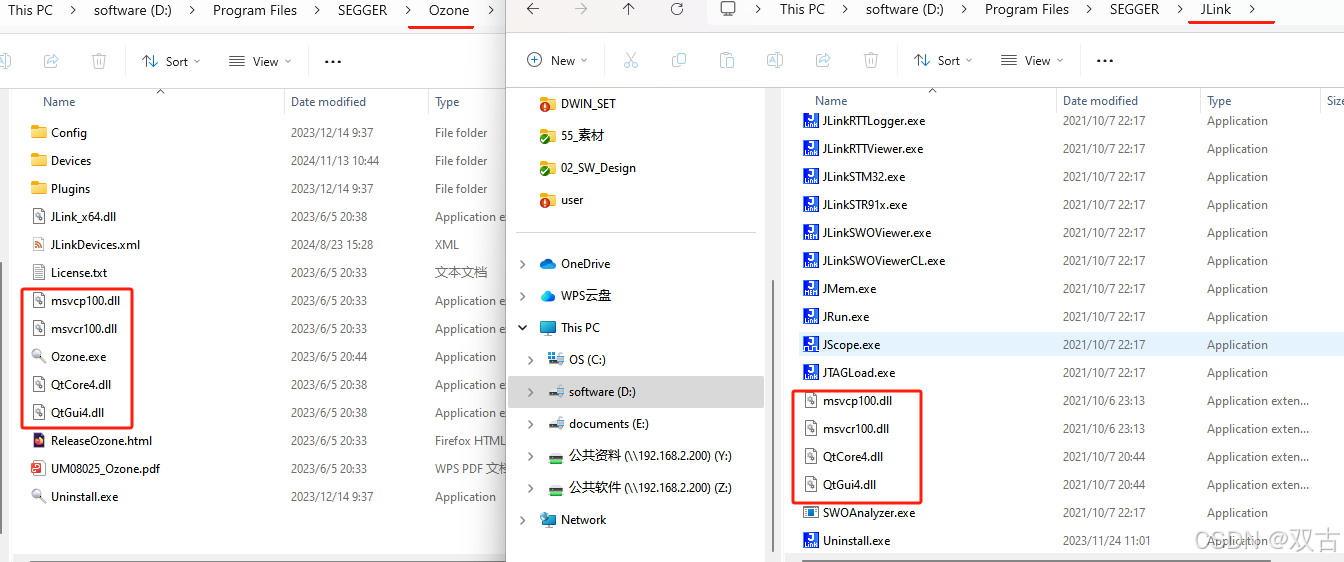The image size is (1344, 562).
Task: Click the Back arrow in JLink window
Action: coord(533,9)
